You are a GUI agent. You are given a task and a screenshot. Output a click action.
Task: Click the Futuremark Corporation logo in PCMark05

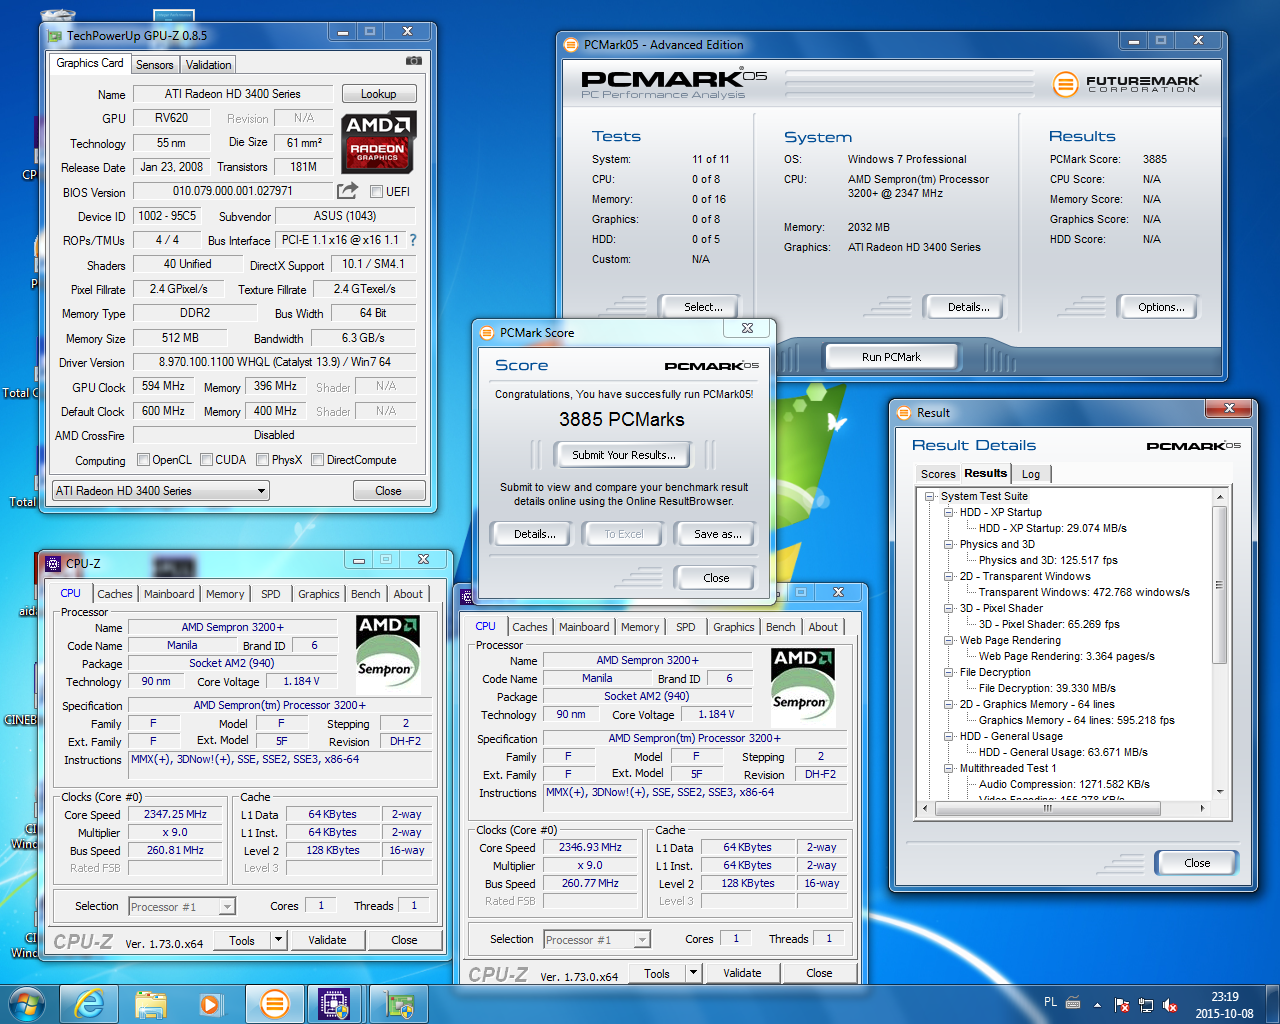[x=1127, y=84]
